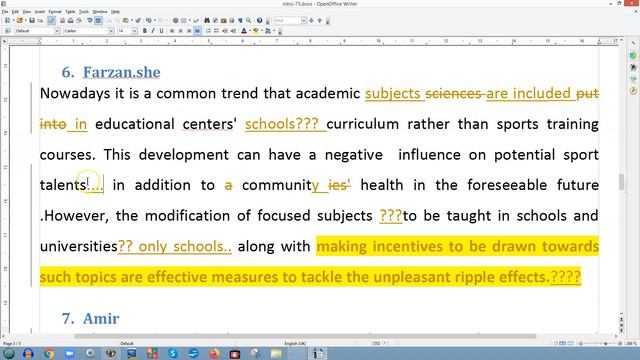Screen dimensions: 640x360
Task: Open the Gallery icon in toolbar
Action: [223, 20]
